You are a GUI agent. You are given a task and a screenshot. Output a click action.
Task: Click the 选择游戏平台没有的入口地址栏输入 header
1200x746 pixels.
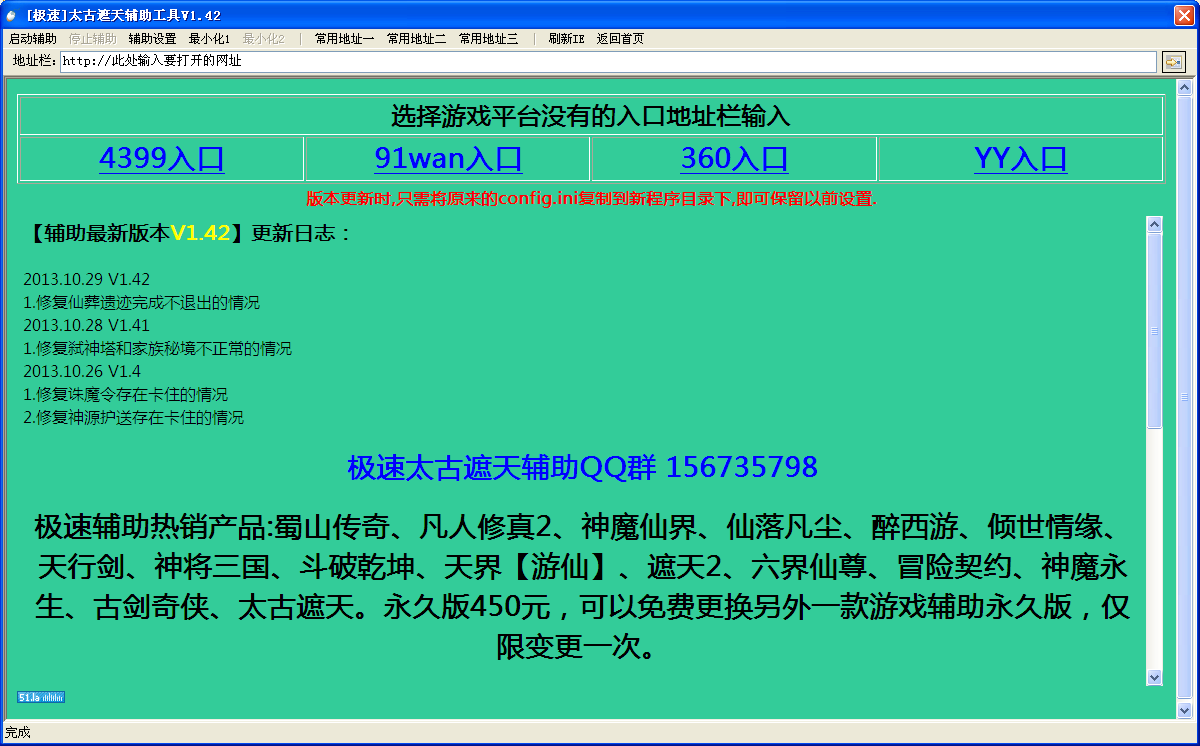(590, 116)
